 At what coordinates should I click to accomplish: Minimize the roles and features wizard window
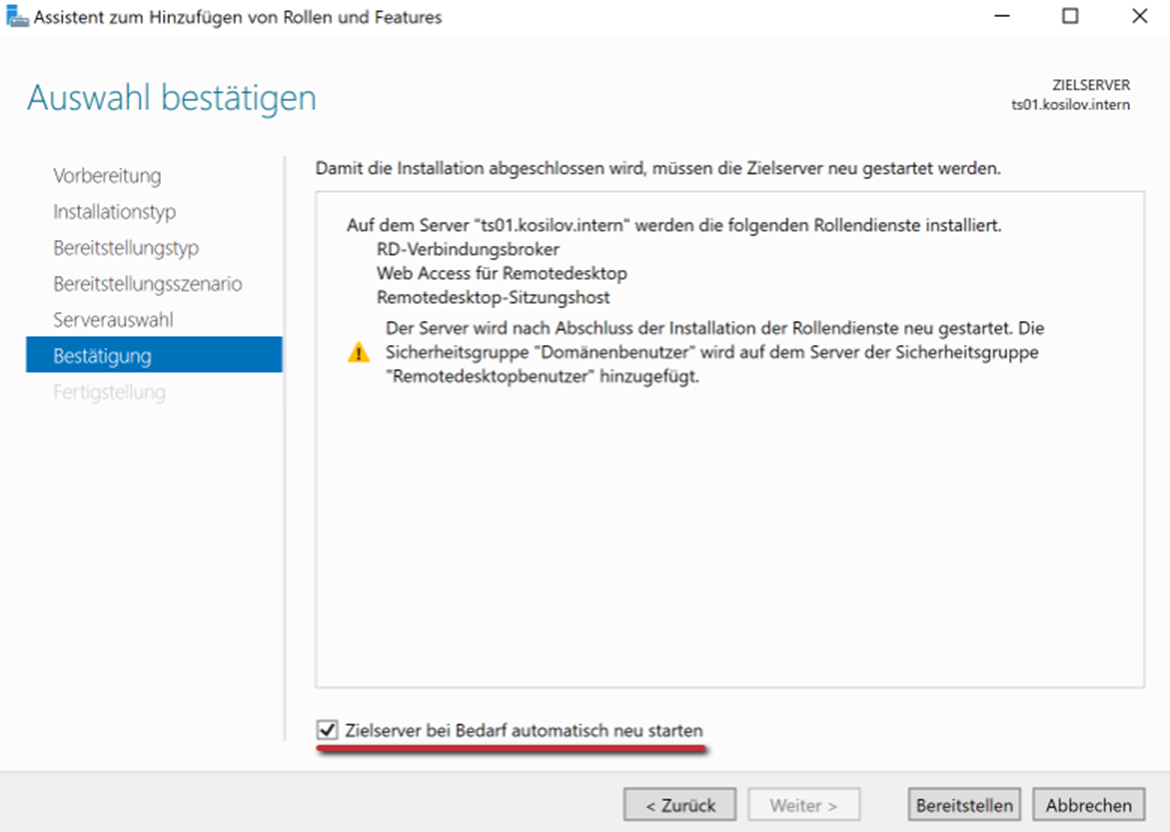pos(1000,17)
